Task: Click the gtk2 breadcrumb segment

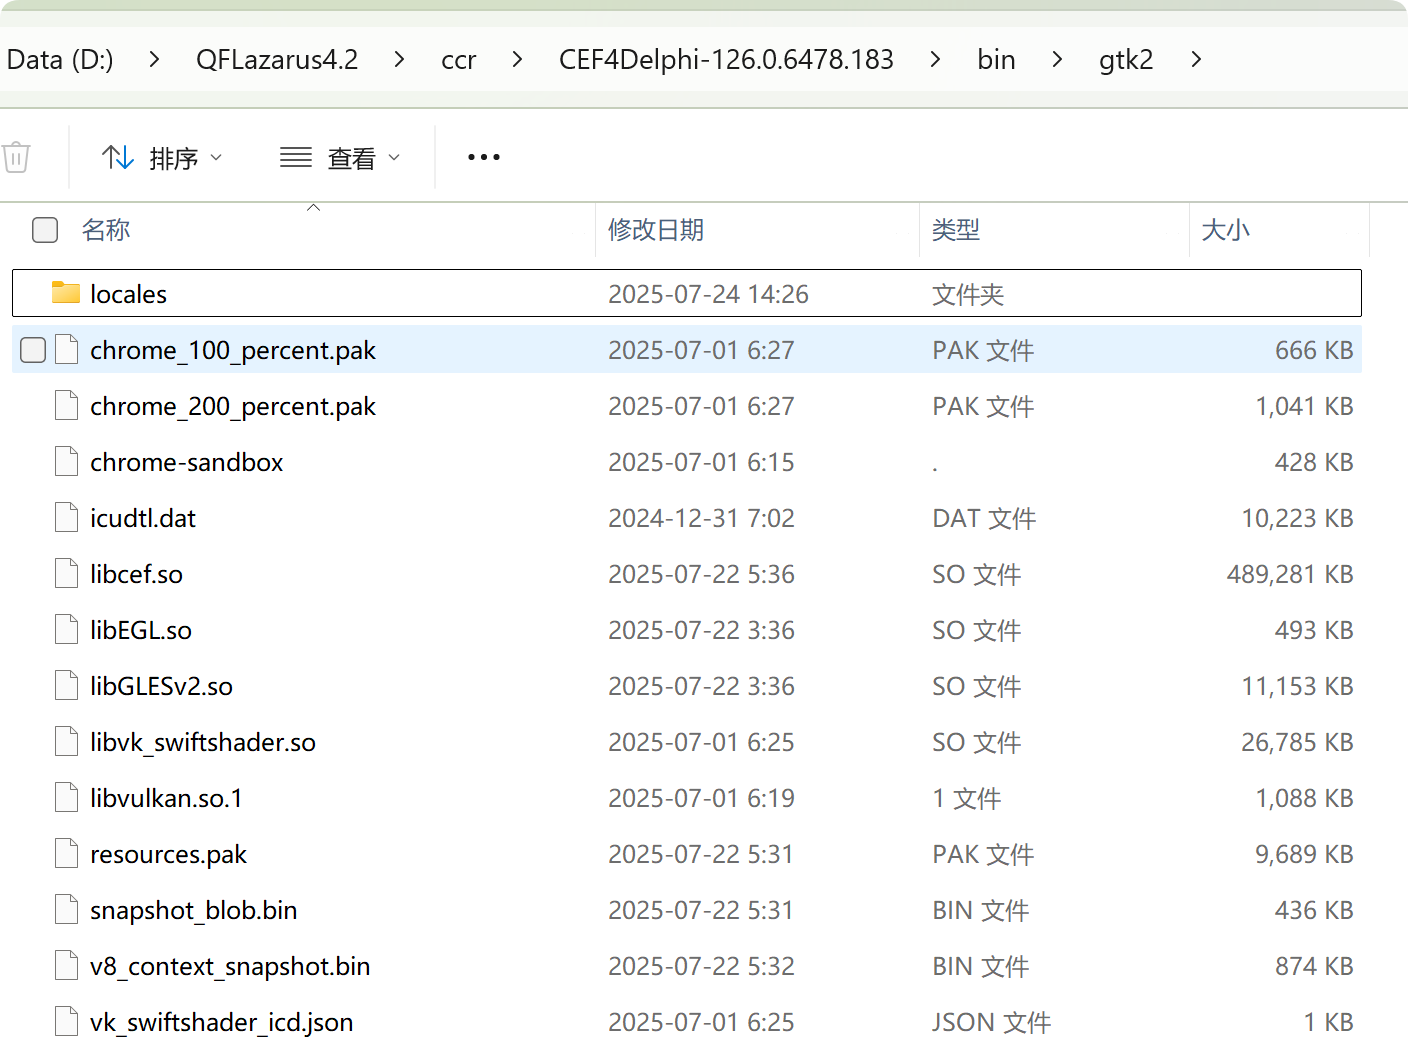Action: pos(1126,60)
